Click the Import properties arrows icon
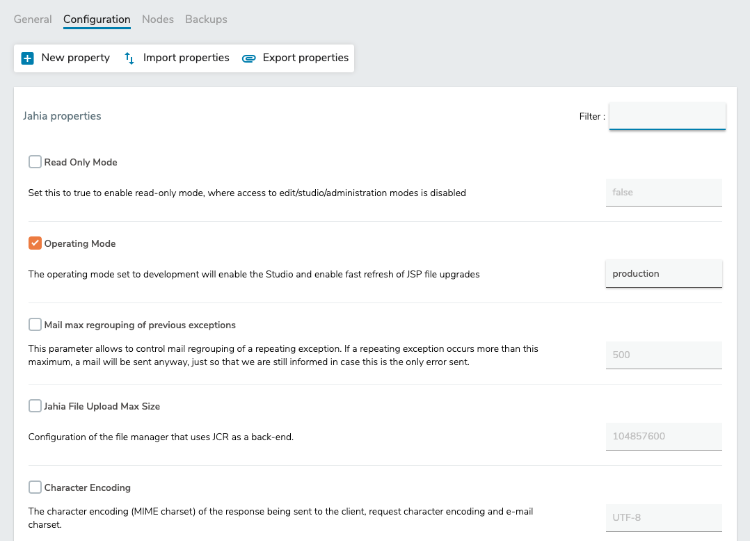 point(129,58)
